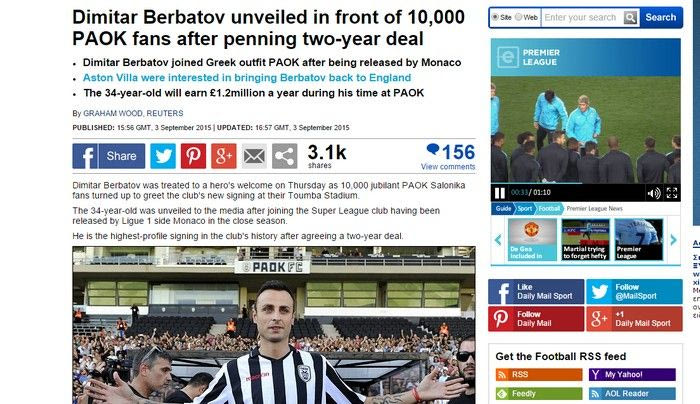Mute the video with the speaker icon
This screenshot has width=700, height=404.
[654, 193]
